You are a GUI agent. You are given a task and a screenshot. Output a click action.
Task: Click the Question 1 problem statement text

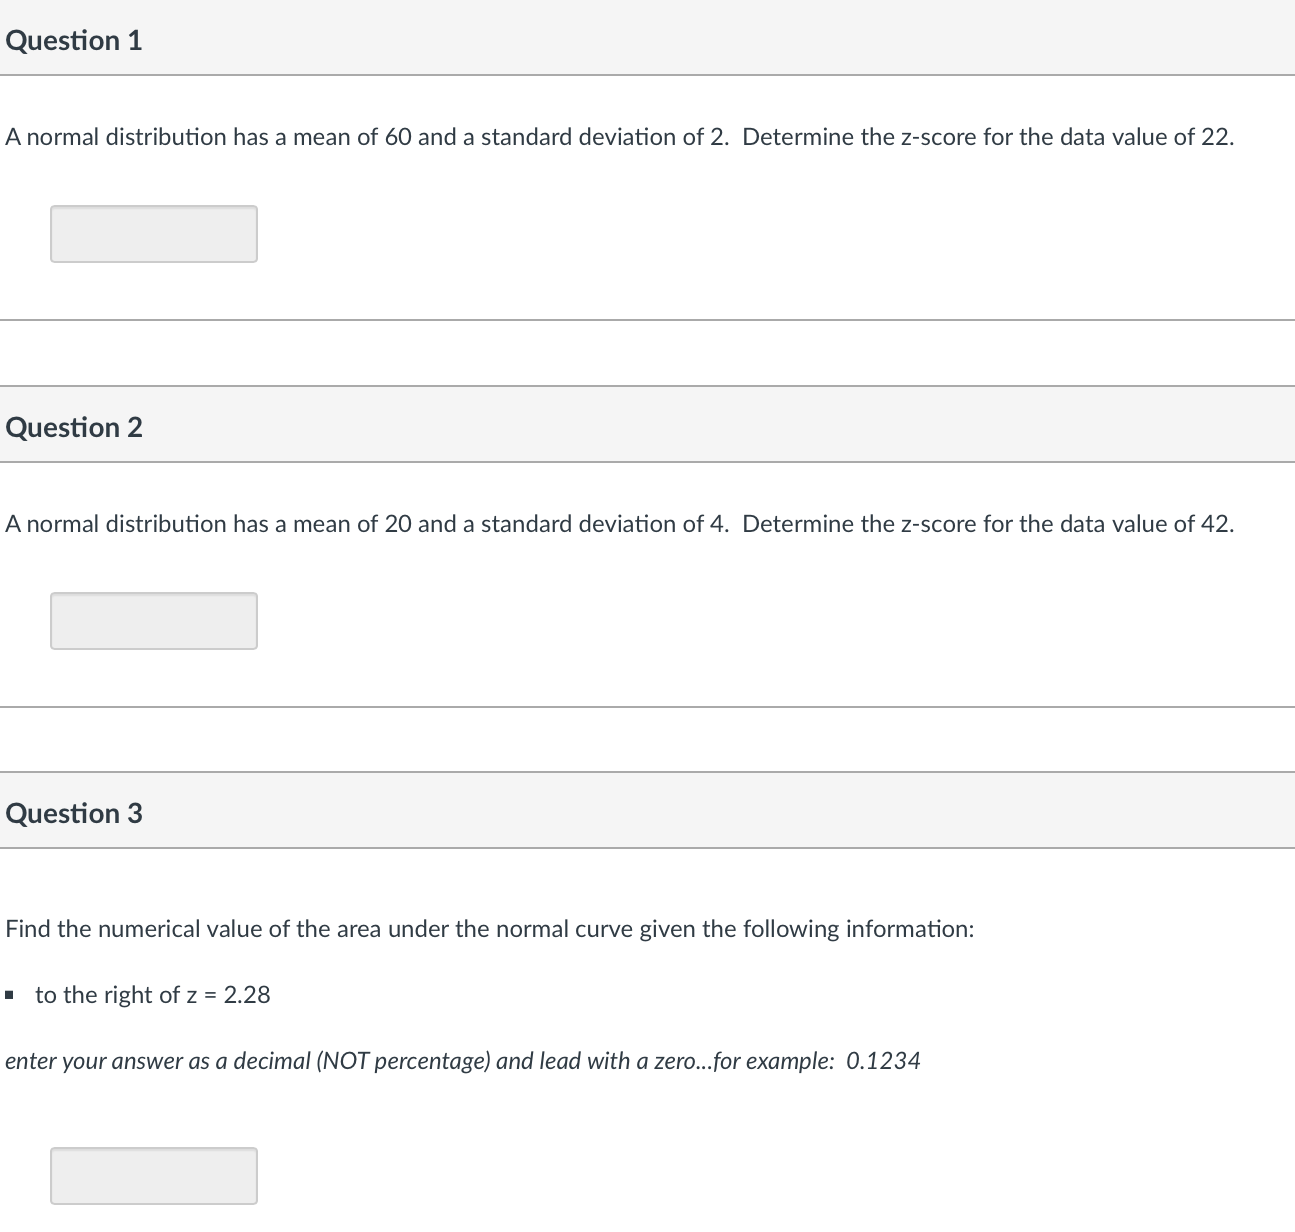pyautogui.click(x=618, y=137)
